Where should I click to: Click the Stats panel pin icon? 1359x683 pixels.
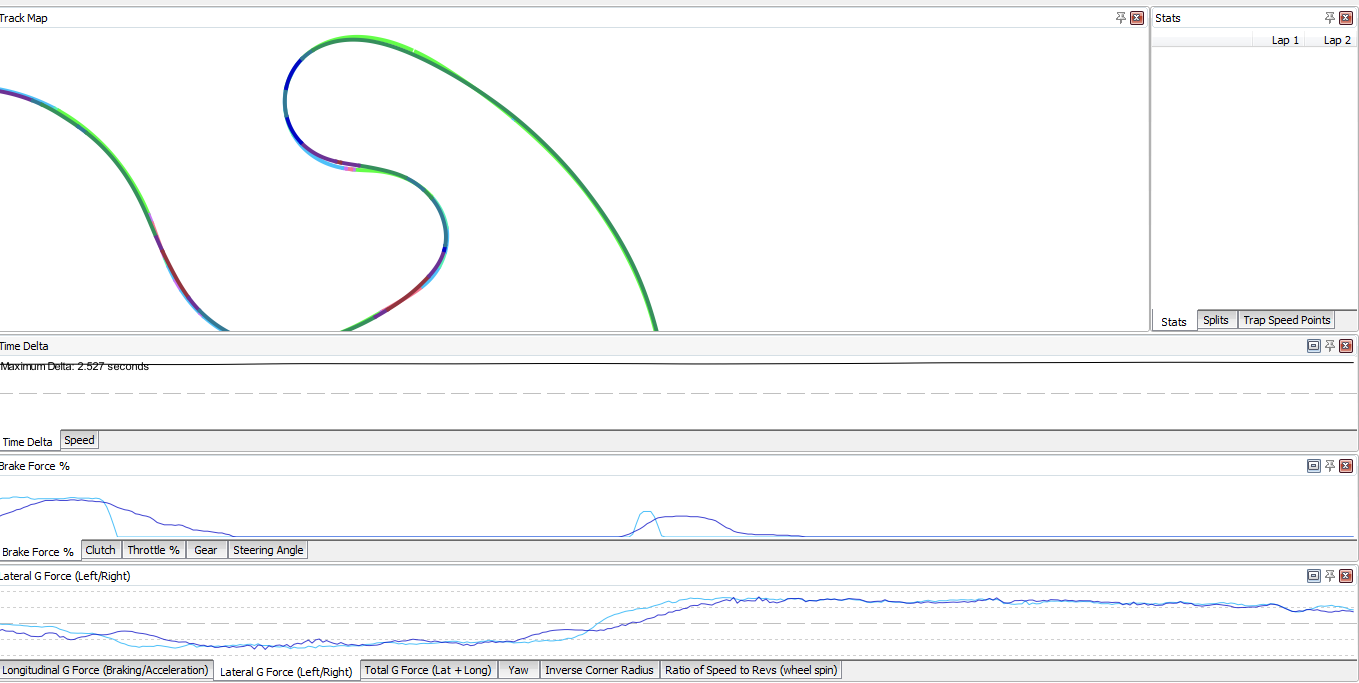1330,18
